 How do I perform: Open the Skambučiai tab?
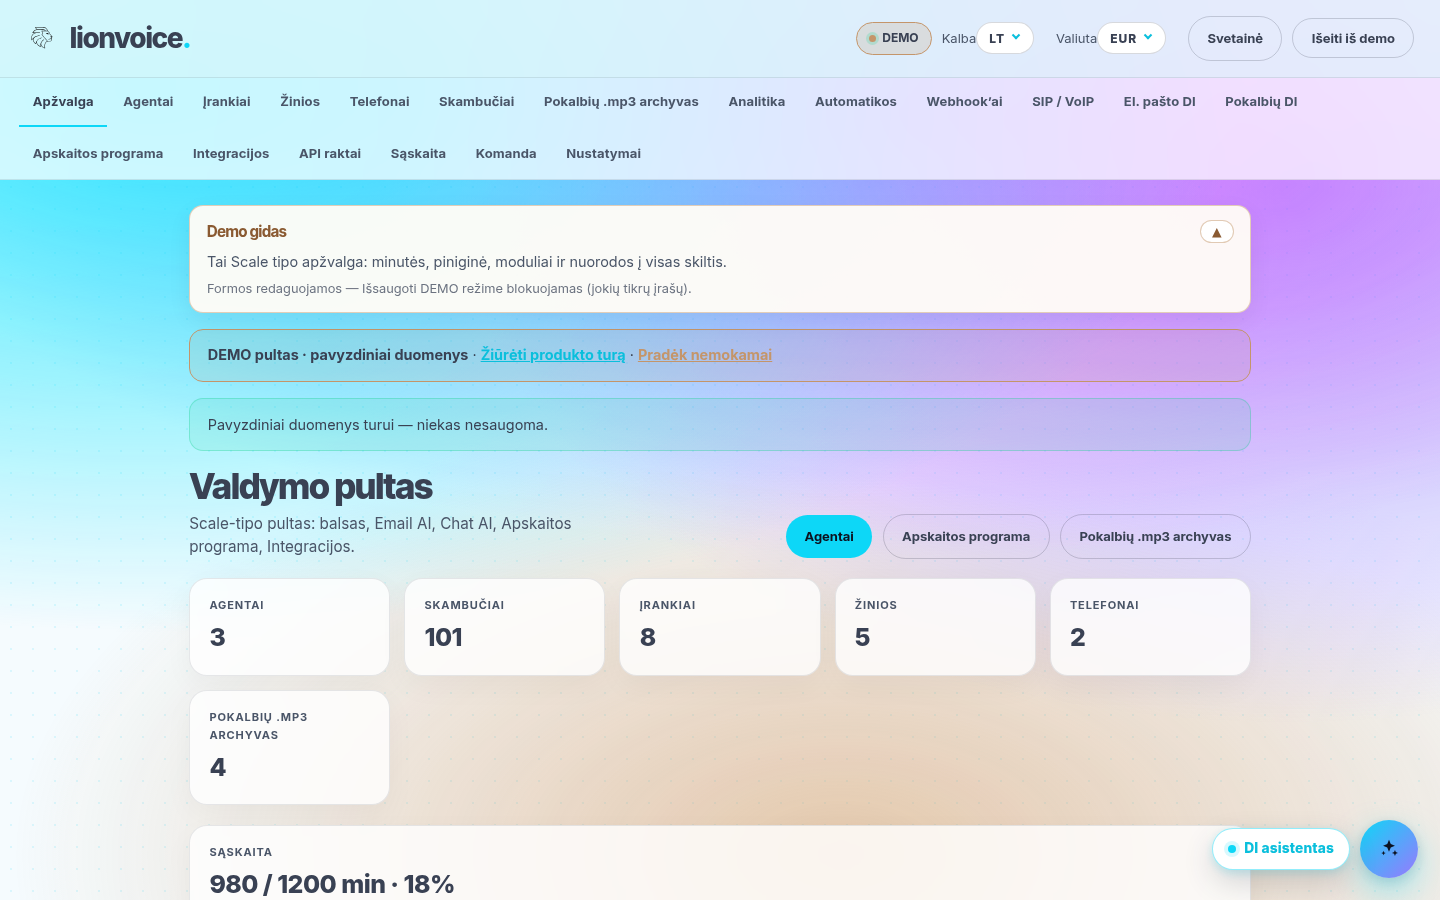coord(477,102)
